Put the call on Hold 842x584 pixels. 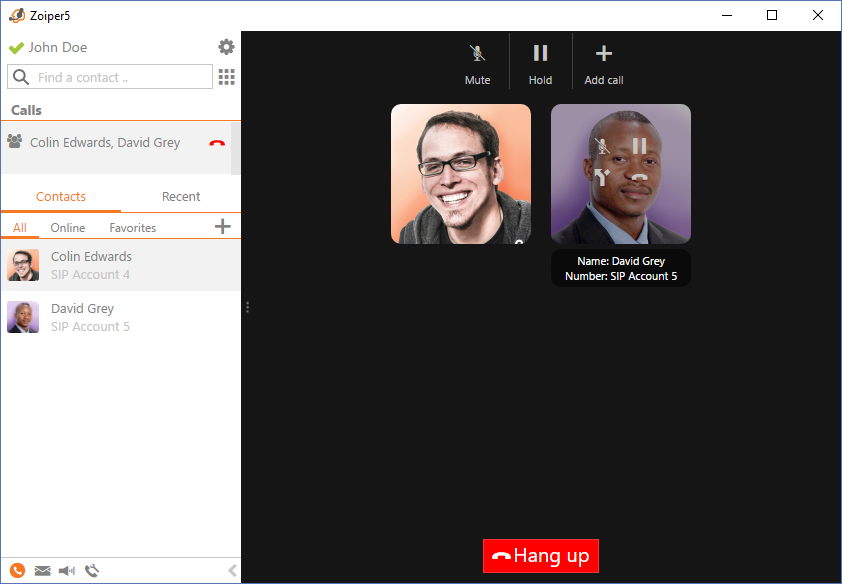coord(540,62)
